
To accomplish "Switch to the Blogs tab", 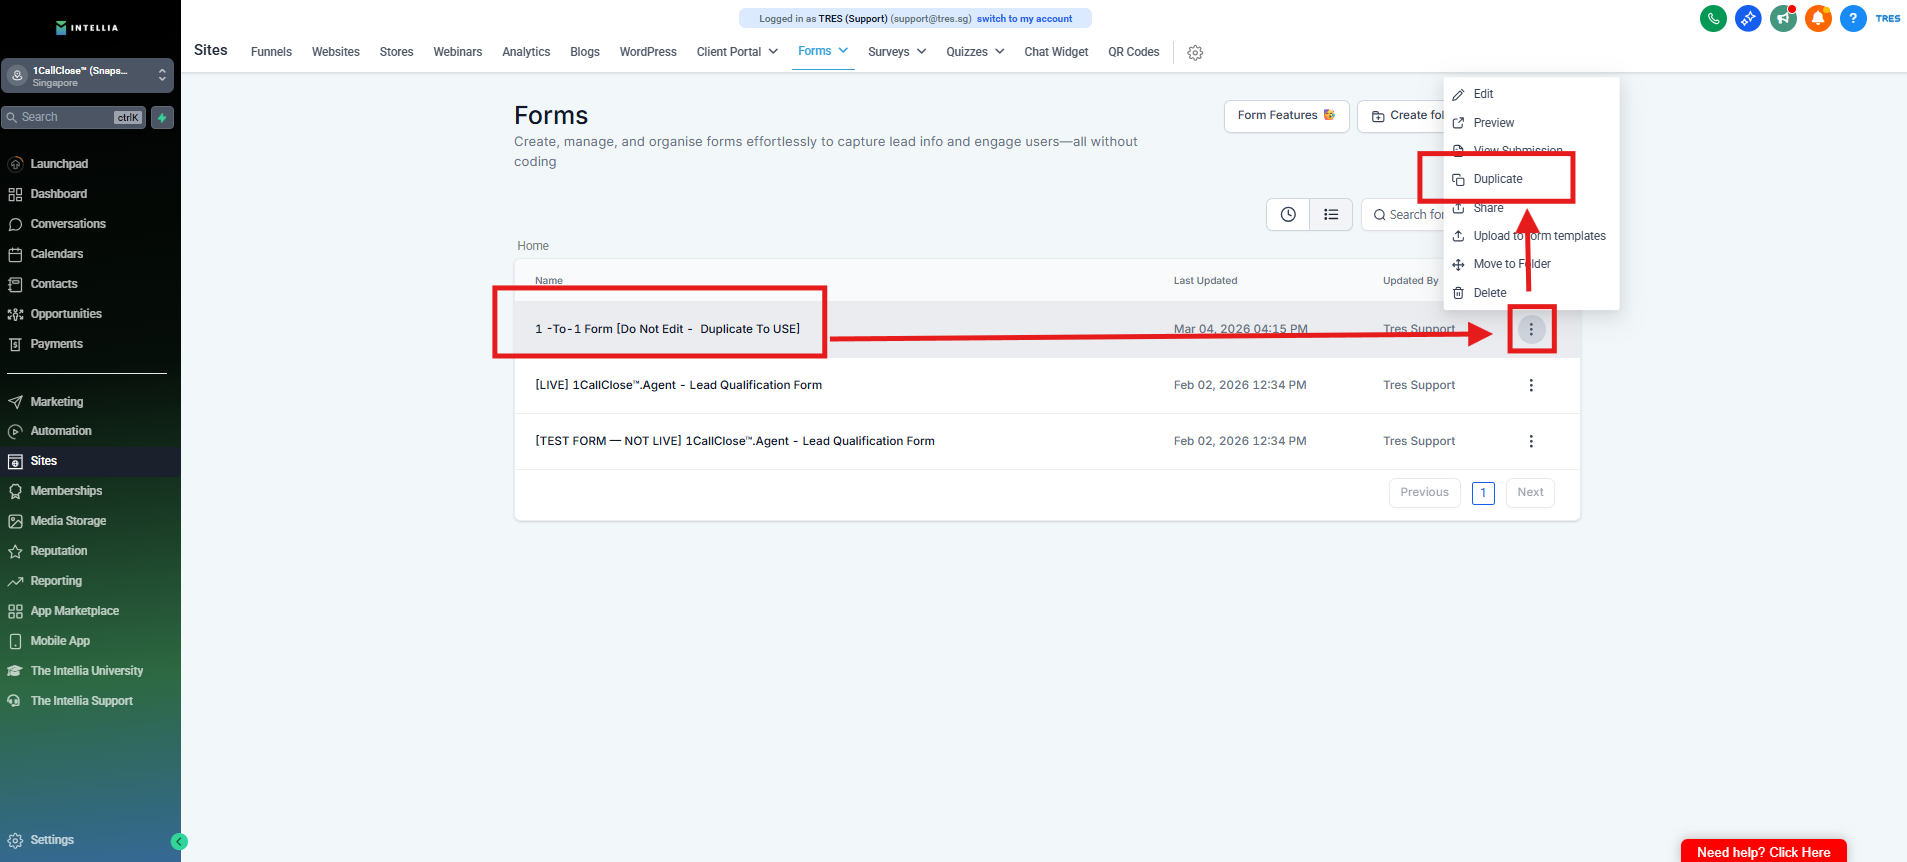I will (585, 52).
